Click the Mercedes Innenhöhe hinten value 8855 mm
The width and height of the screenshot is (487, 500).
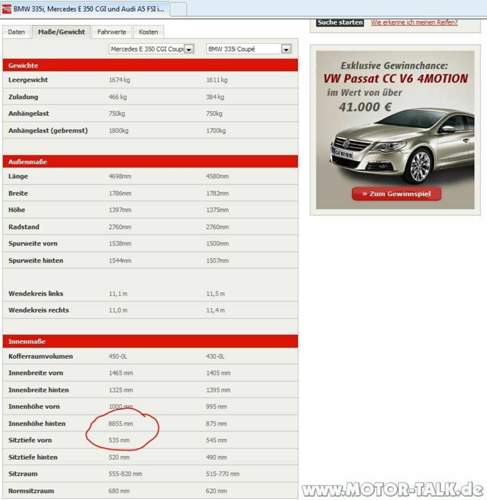pos(121,424)
